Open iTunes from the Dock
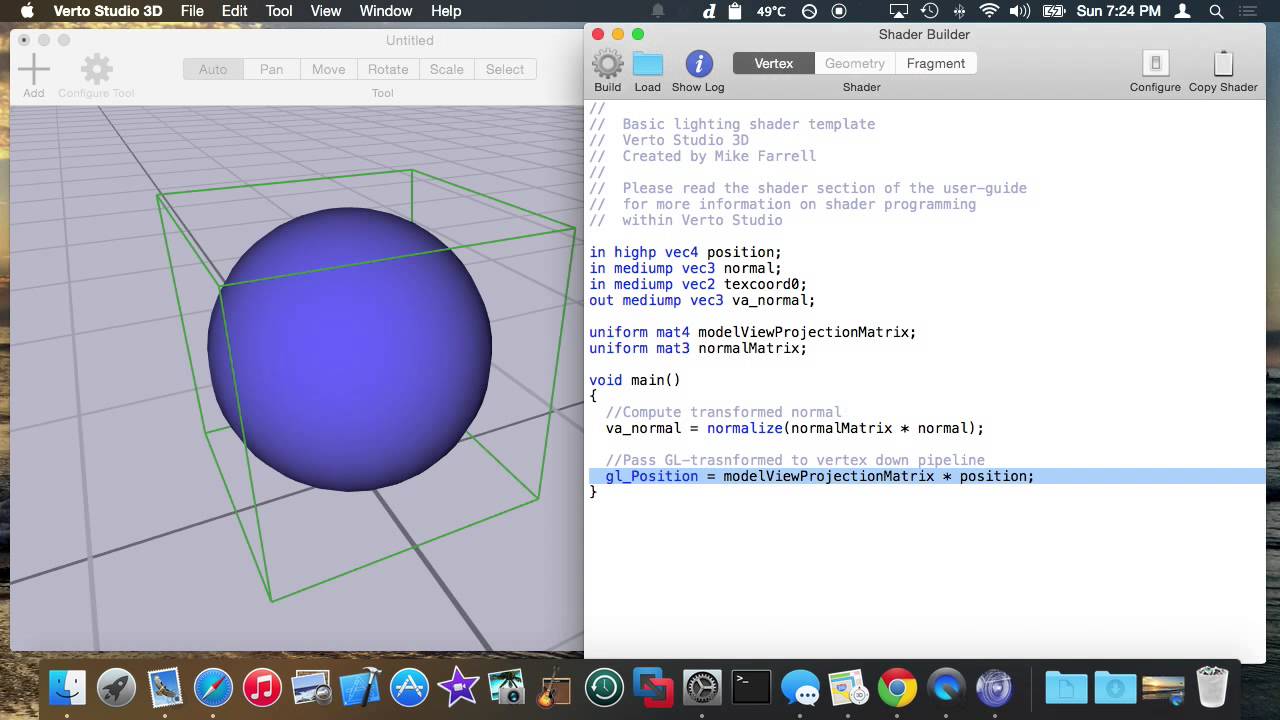 [x=262, y=688]
